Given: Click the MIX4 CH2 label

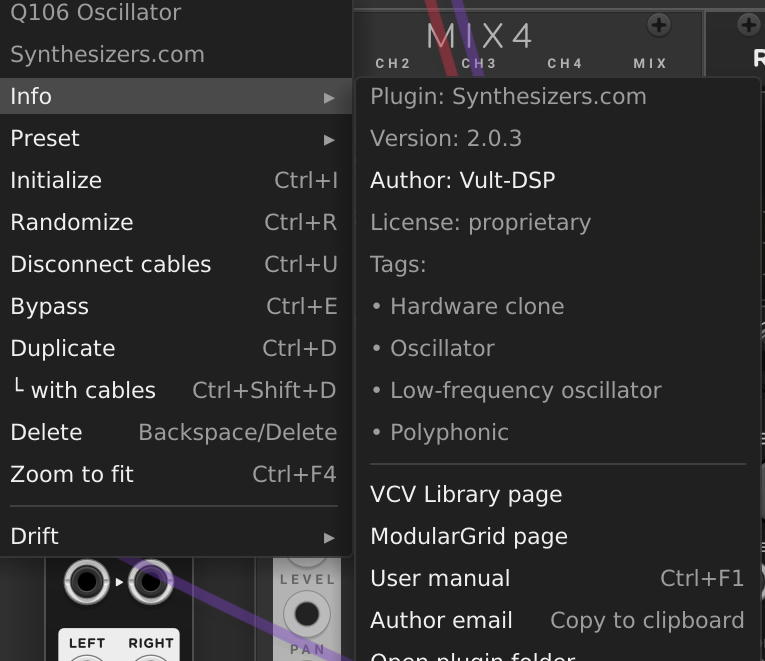Looking at the screenshot, I should coord(393,63).
